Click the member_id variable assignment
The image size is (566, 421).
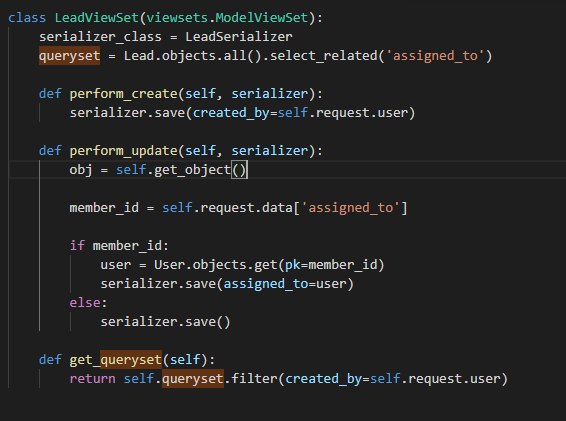click(104, 208)
